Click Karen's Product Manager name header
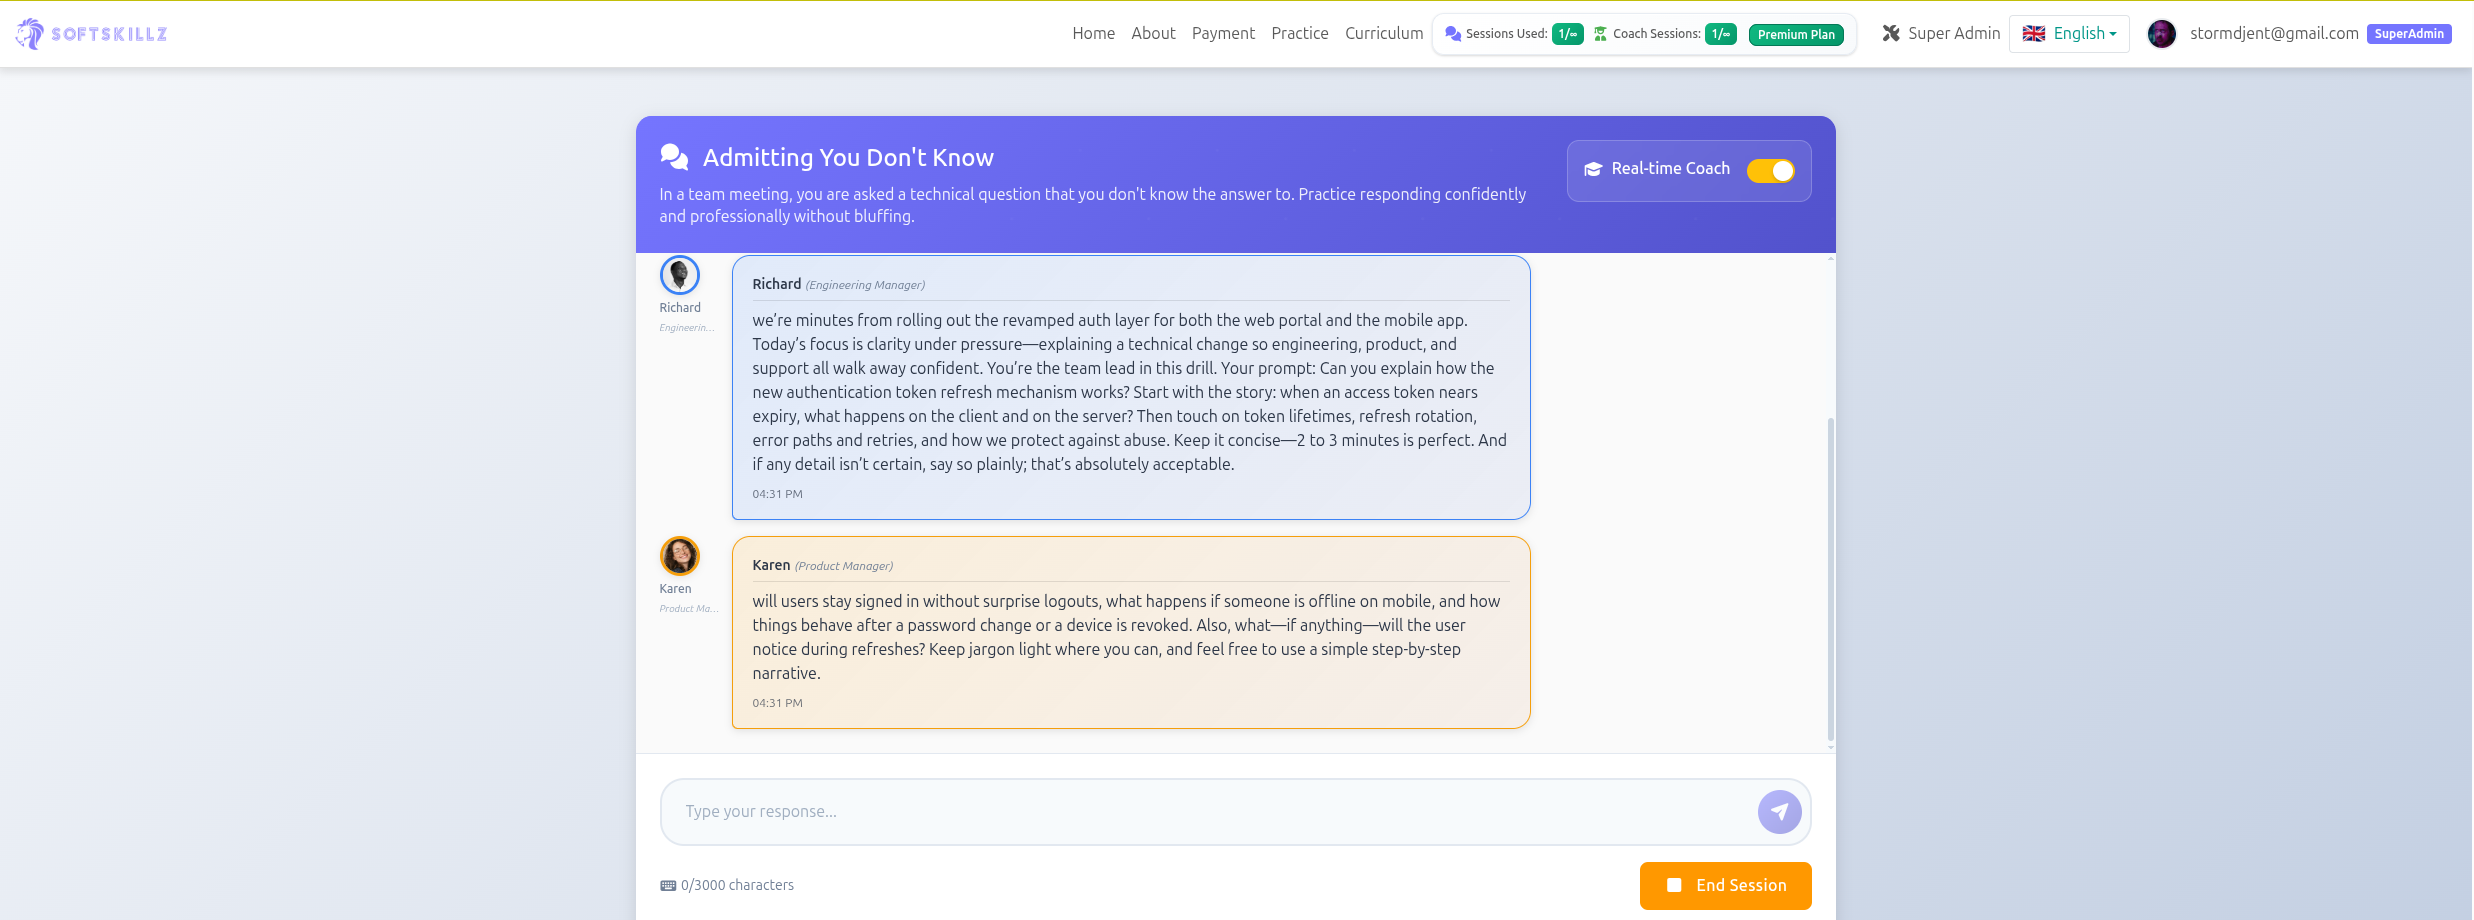This screenshot has width=2474, height=920. point(822,565)
